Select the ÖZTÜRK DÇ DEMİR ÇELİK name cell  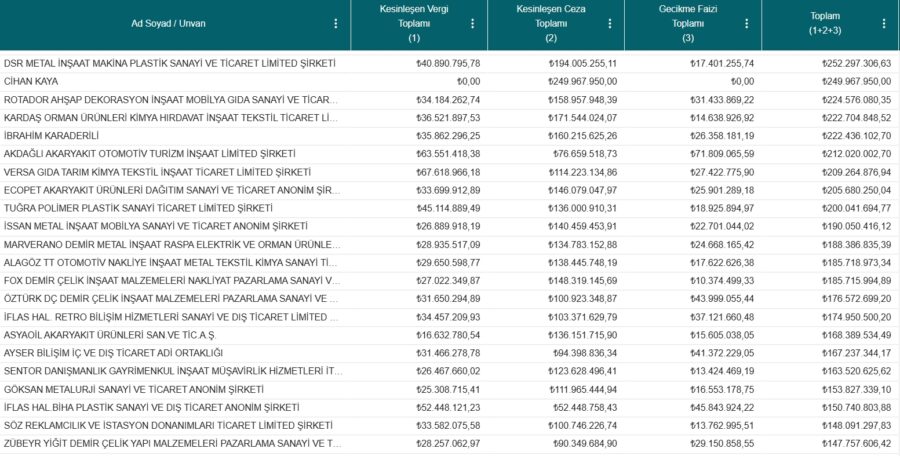coord(170,299)
